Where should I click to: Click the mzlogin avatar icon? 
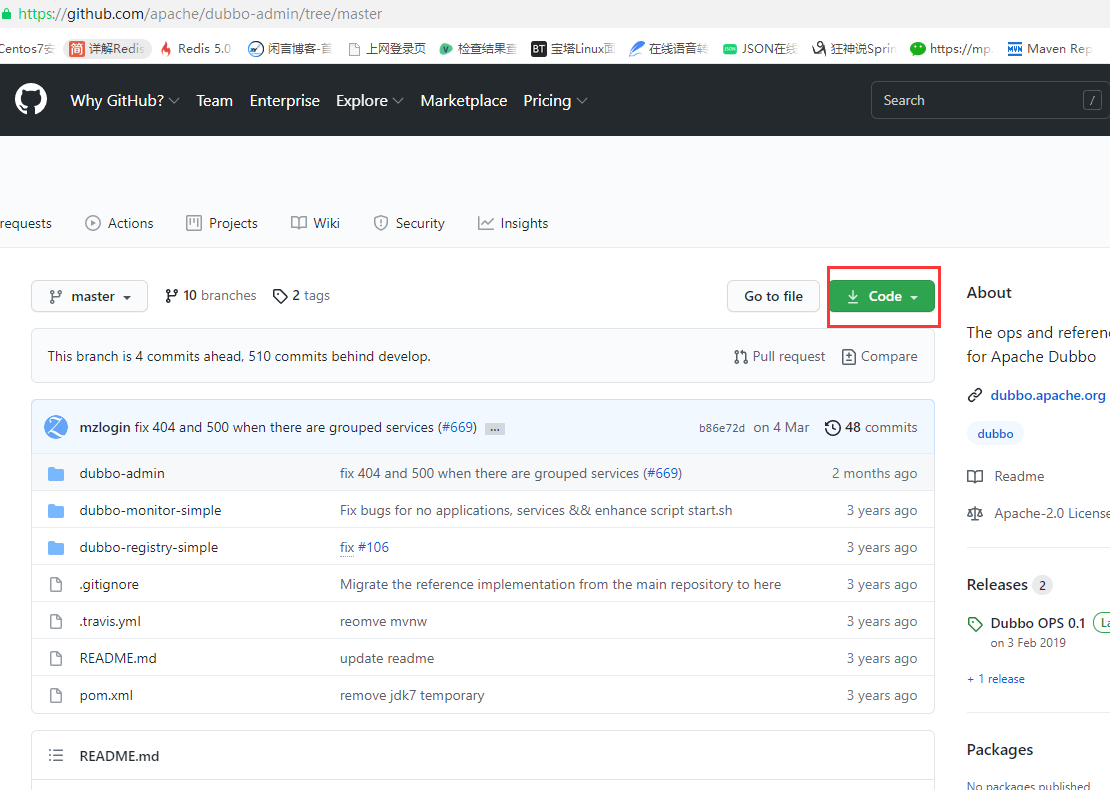(x=56, y=427)
